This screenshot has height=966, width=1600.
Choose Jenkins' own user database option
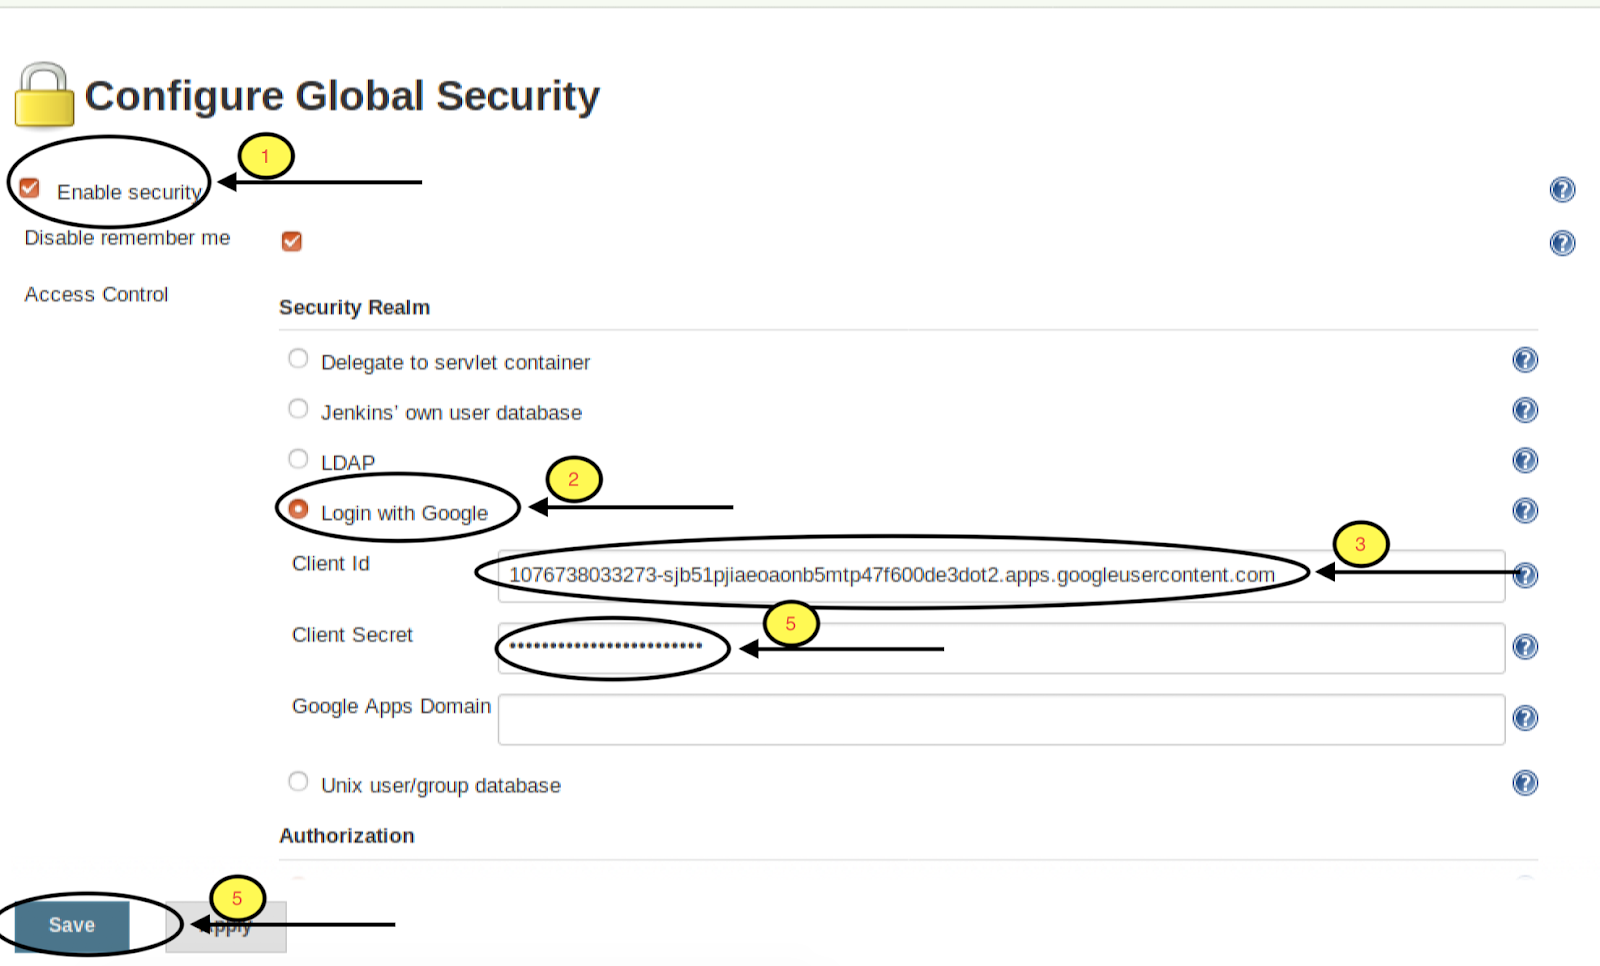298,408
